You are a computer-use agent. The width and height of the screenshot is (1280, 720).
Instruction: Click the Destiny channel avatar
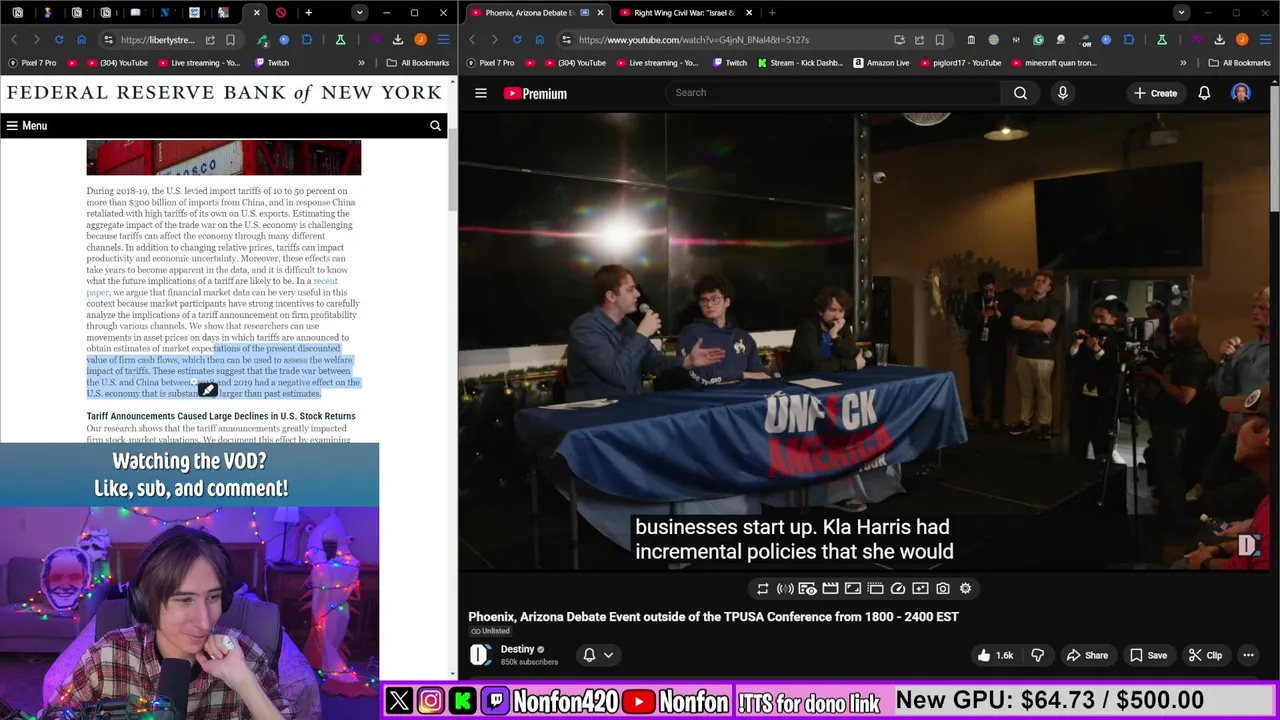tap(480, 655)
